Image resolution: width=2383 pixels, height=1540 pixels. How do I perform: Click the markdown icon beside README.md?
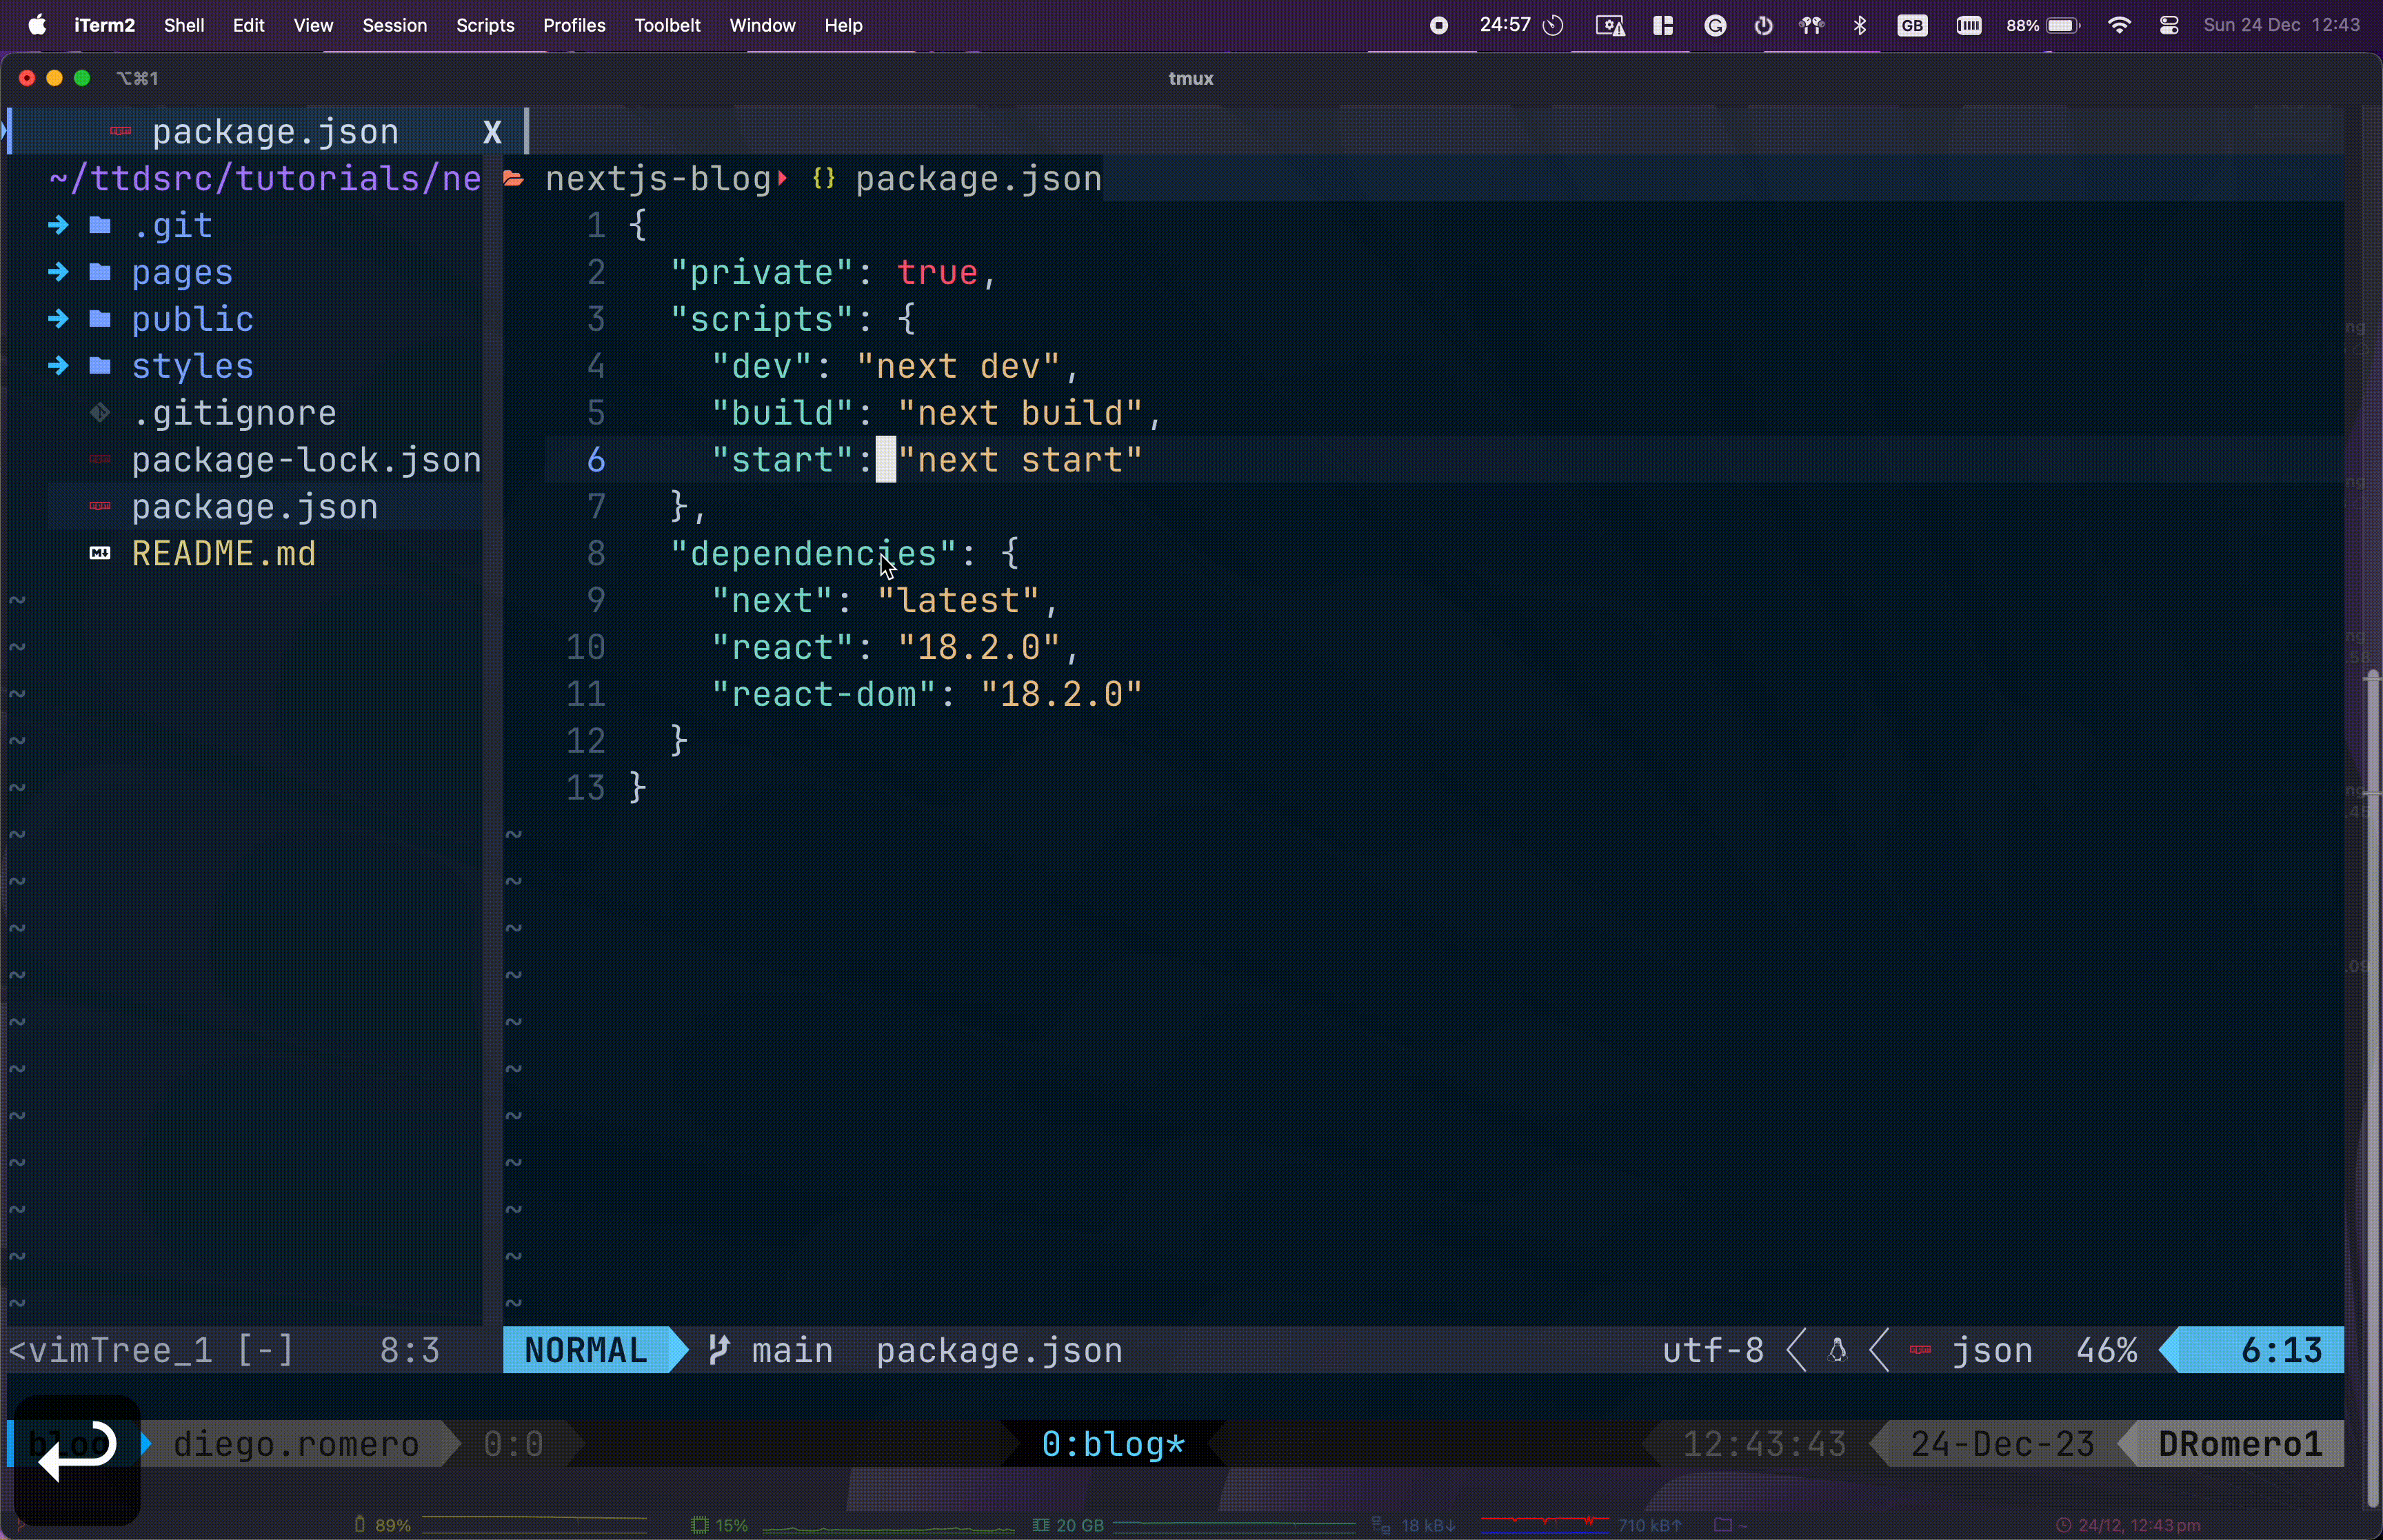(100, 554)
